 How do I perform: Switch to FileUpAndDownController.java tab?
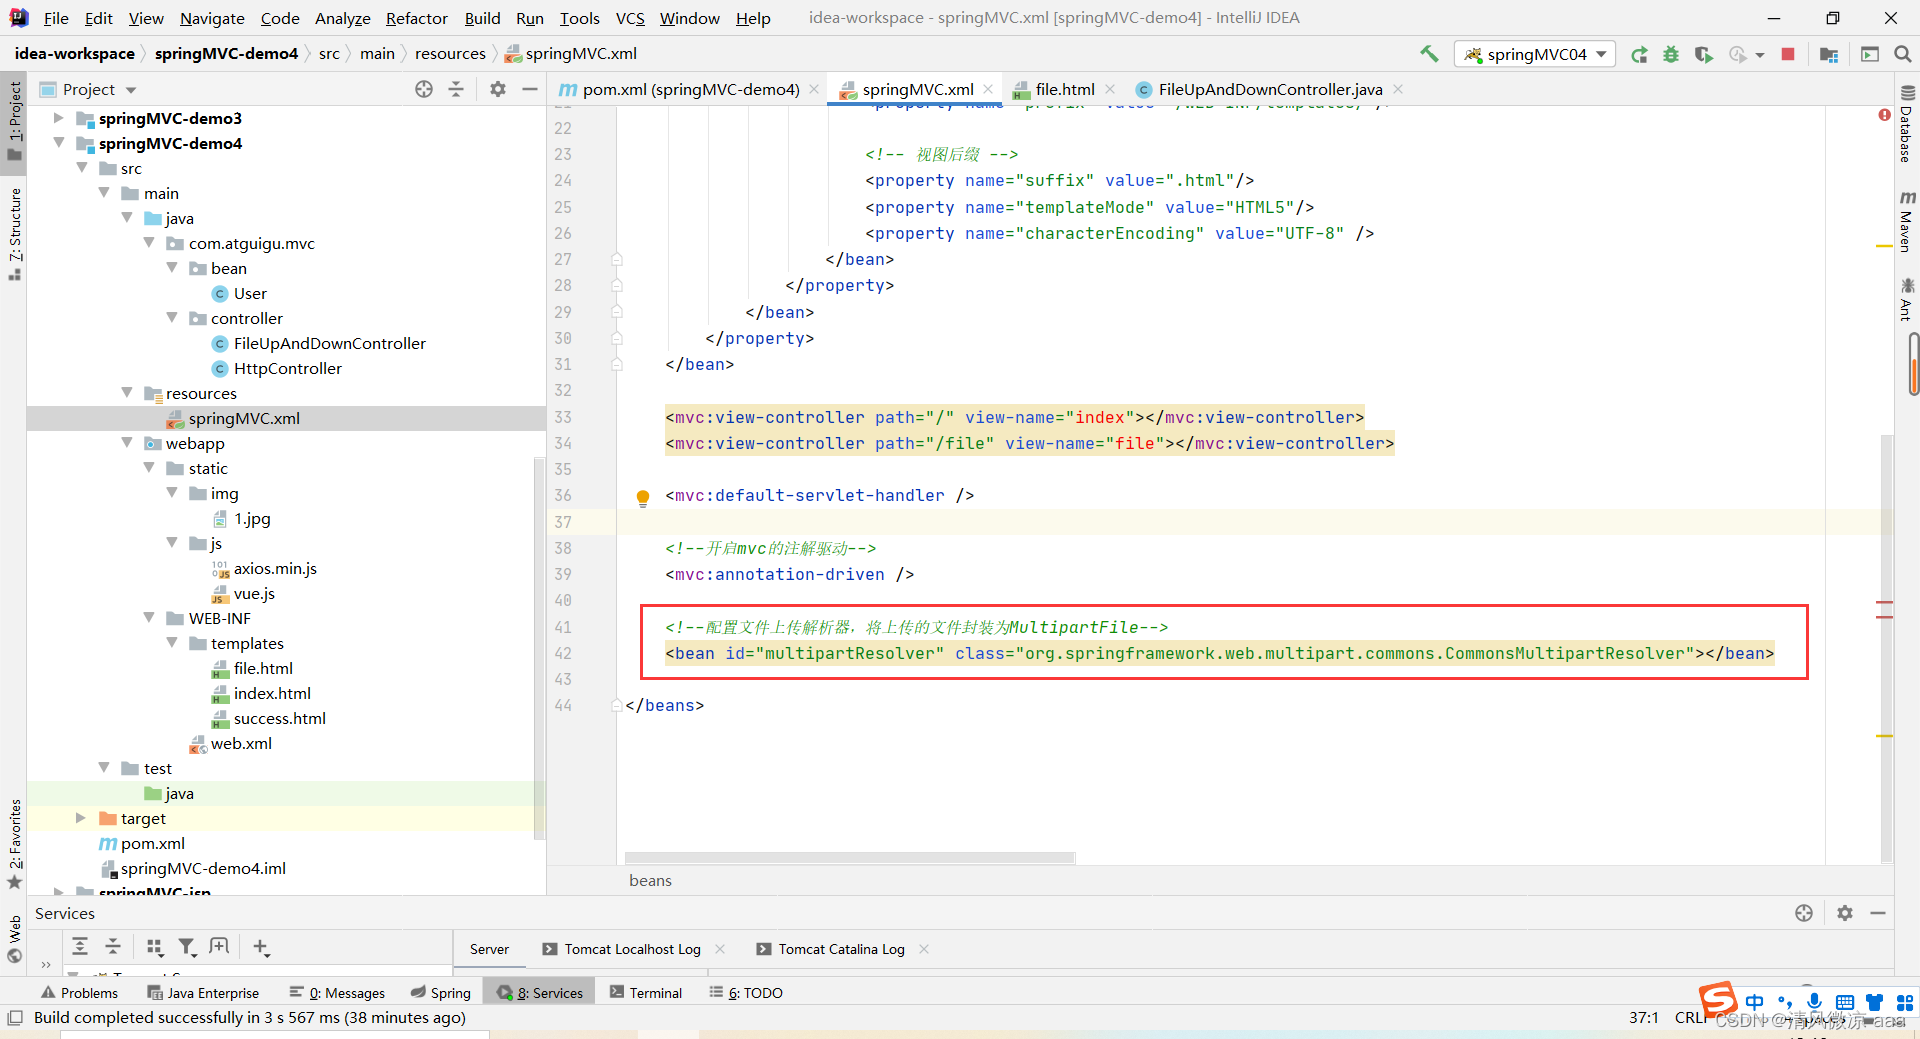click(x=1270, y=89)
